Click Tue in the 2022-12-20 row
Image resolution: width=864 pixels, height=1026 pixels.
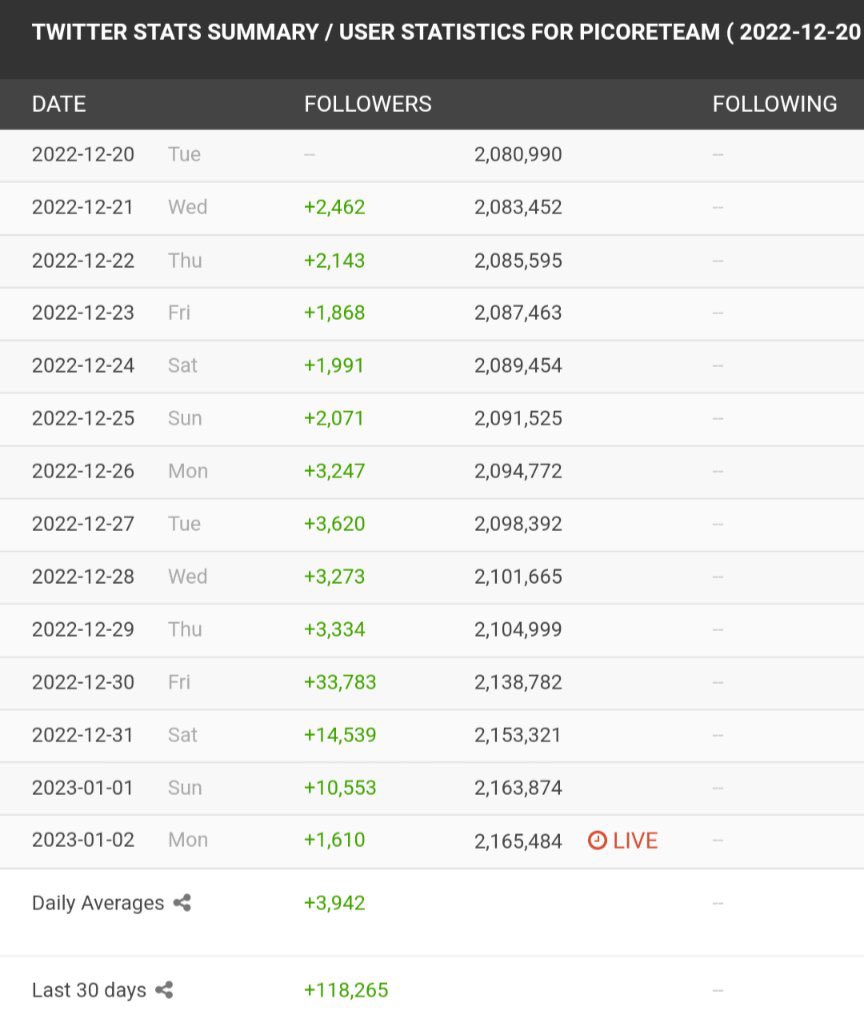(184, 154)
